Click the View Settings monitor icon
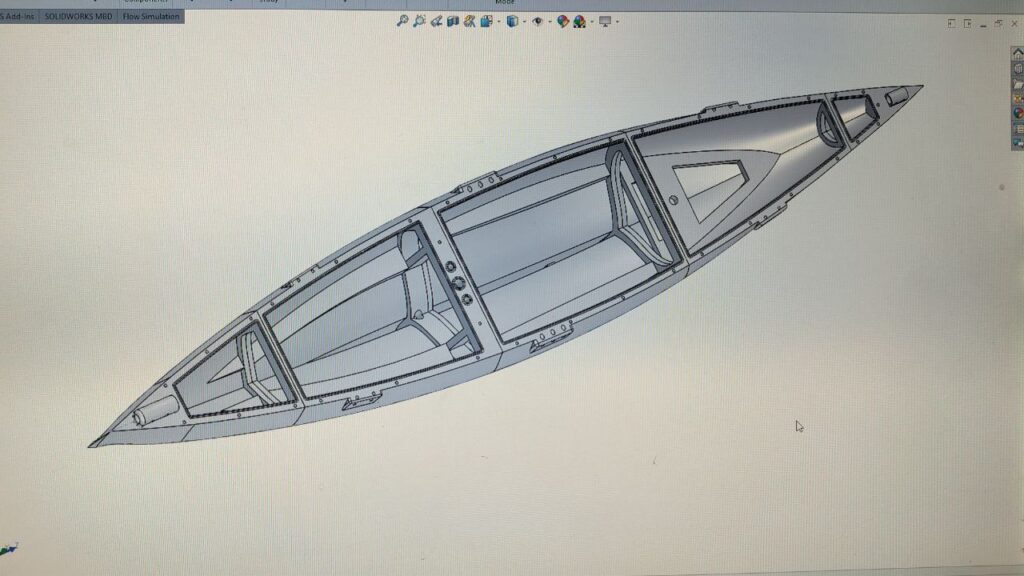Viewport: 1024px width, 576px height. [605, 22]
